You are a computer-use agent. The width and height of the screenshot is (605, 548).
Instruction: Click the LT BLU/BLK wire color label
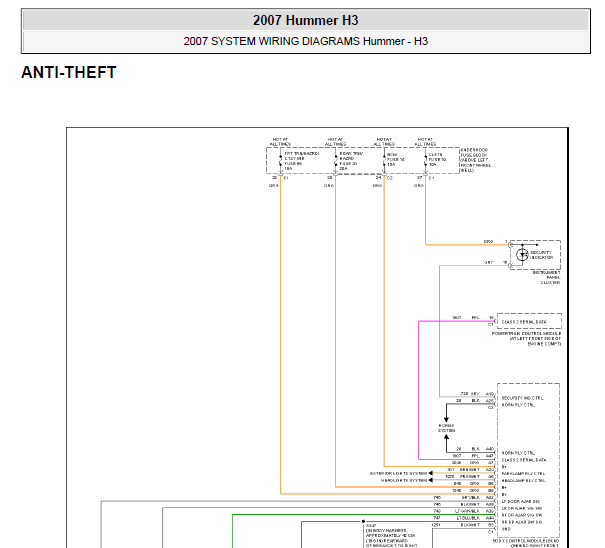click(468, 518)
